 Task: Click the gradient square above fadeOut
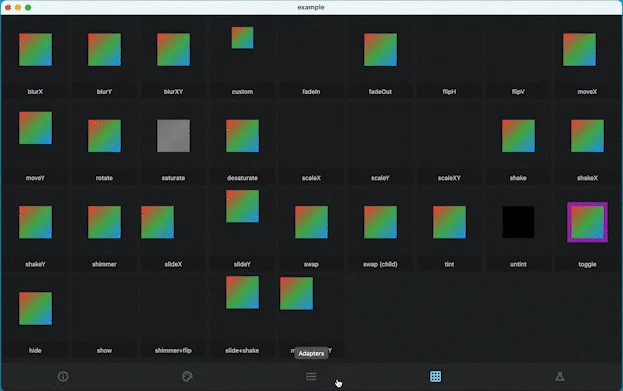[x=380, y=49]
